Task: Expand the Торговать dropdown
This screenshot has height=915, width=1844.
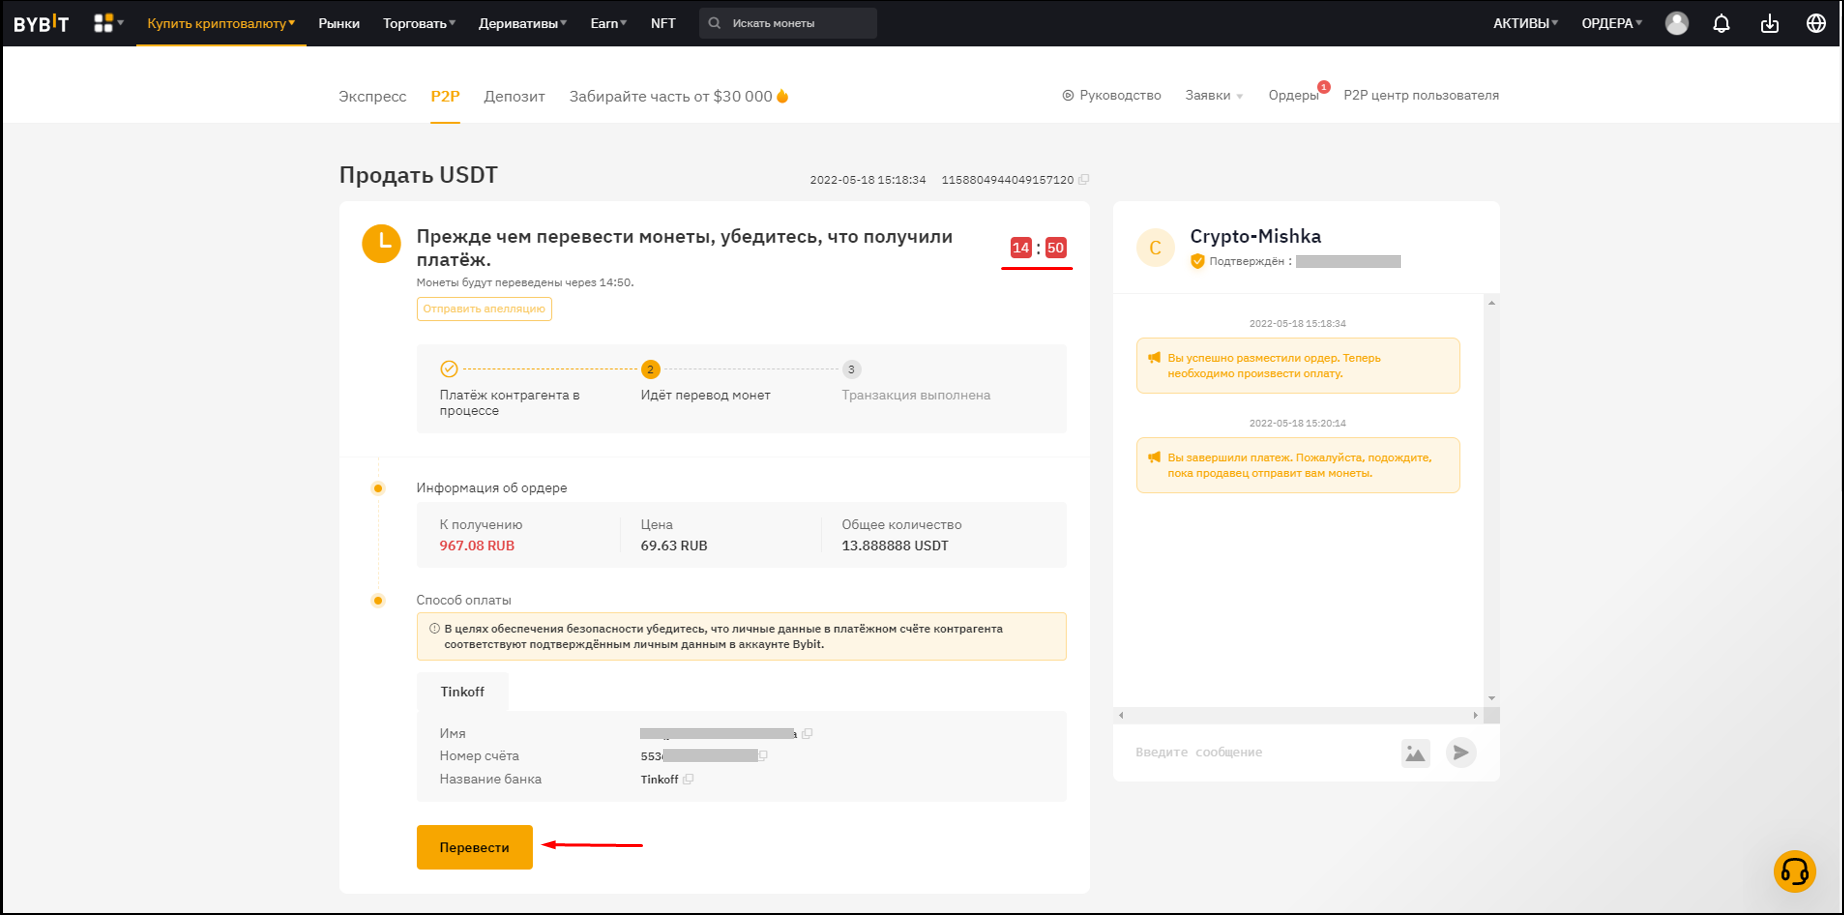Action: [x=419, y=23]
